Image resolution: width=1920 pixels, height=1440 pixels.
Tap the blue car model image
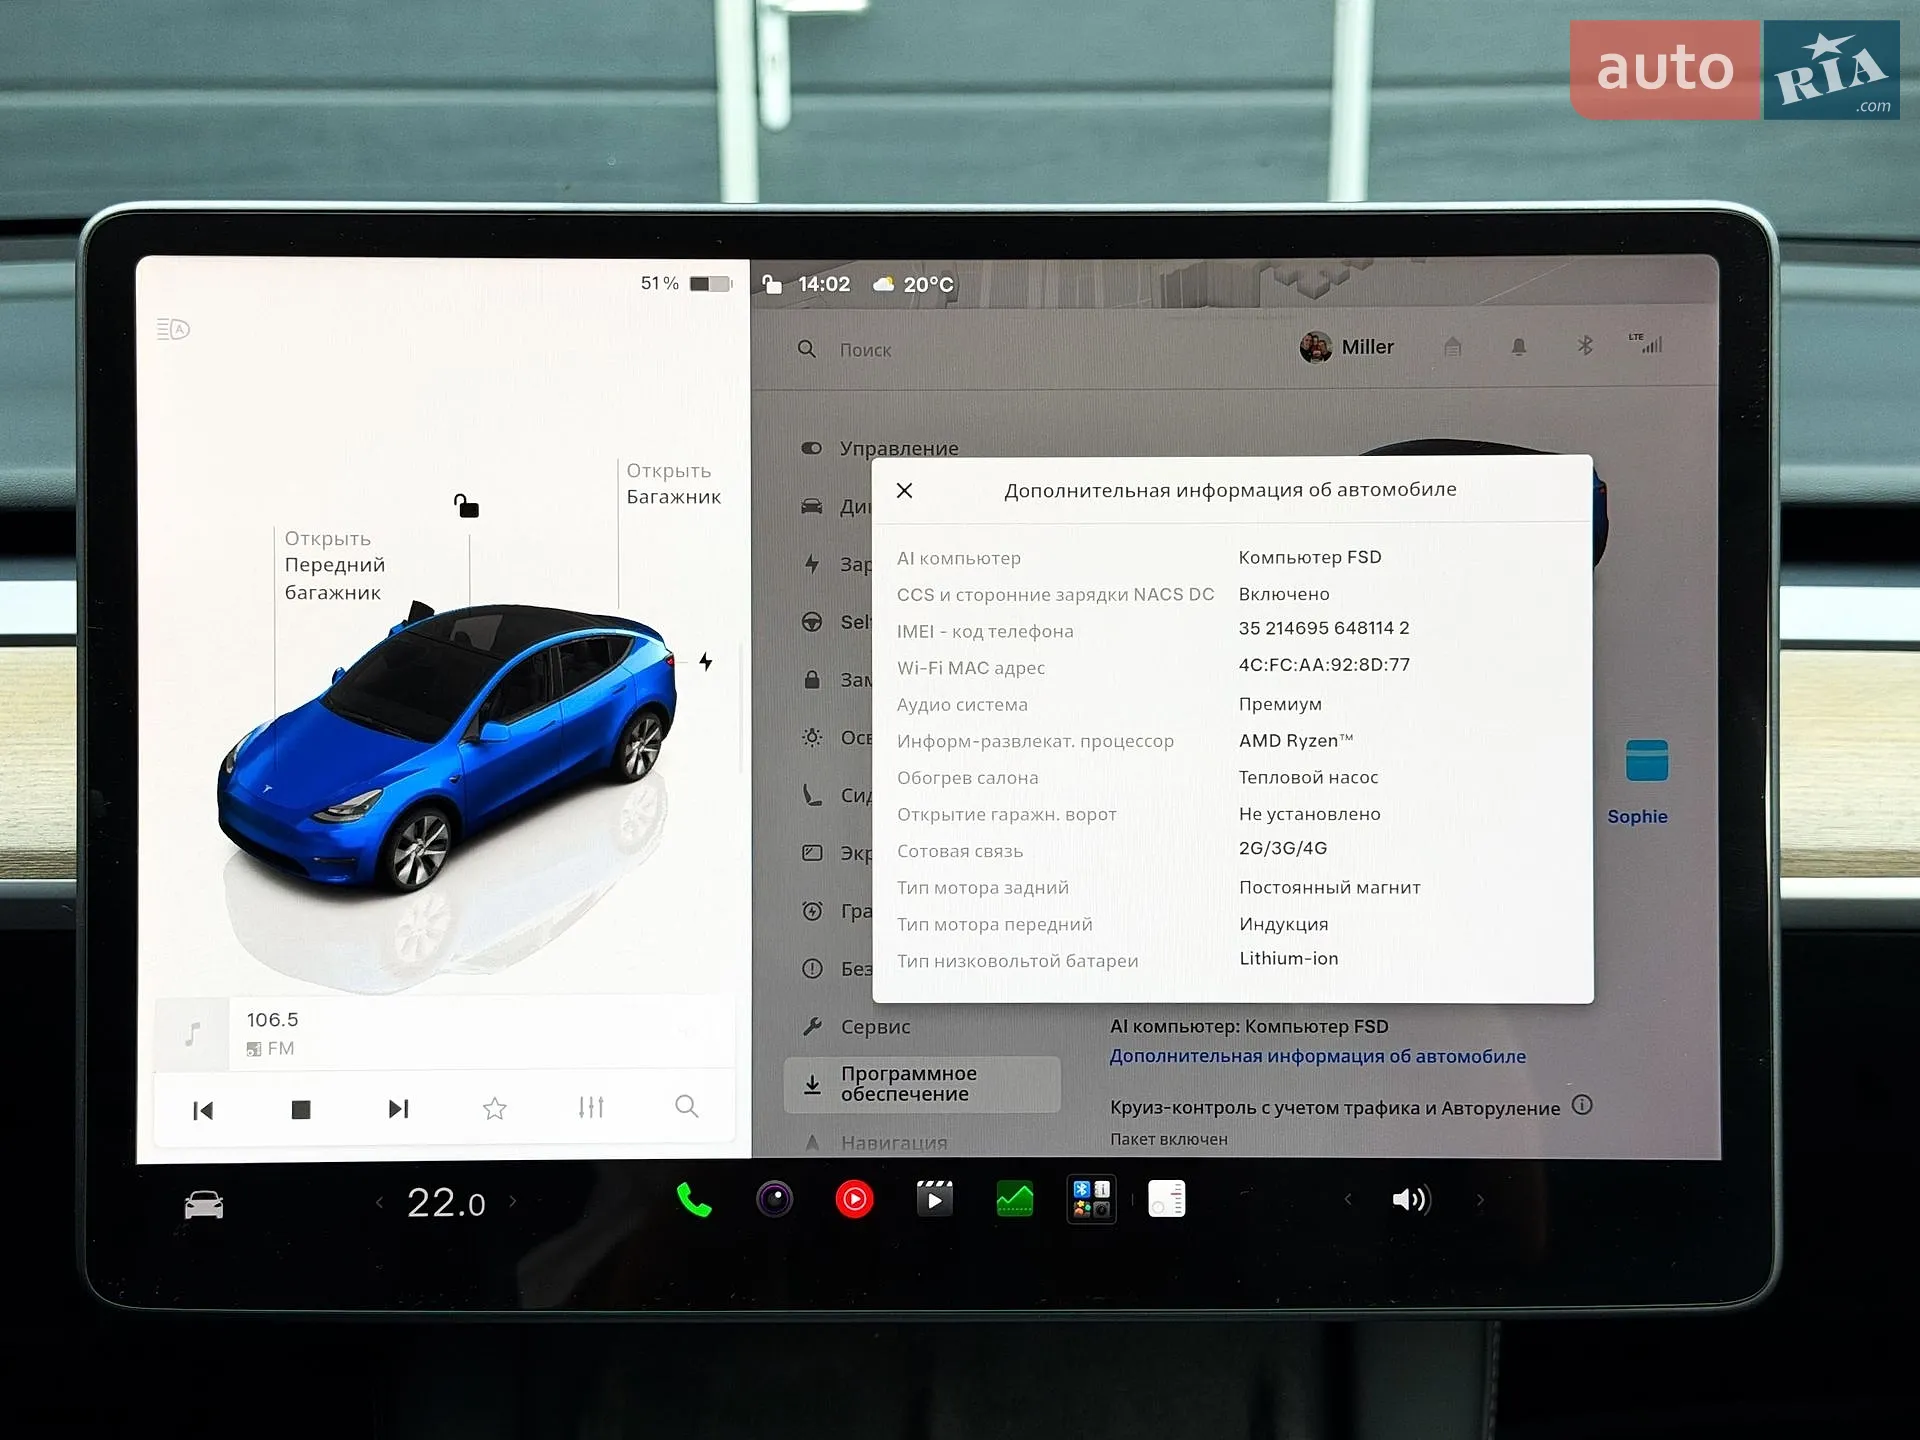tap(447, 747)
